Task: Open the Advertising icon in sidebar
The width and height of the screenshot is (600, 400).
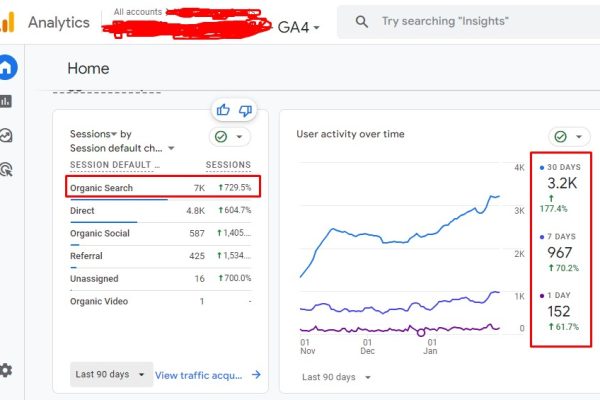Action: point(6,169)
